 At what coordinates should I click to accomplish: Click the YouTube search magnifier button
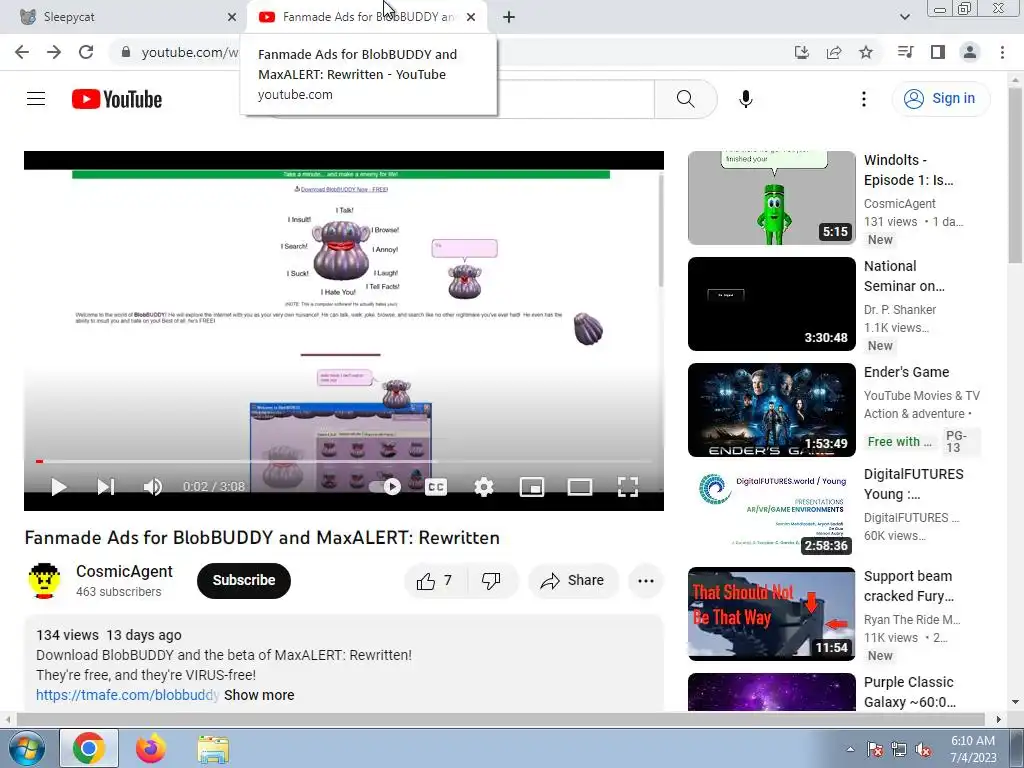685,99
